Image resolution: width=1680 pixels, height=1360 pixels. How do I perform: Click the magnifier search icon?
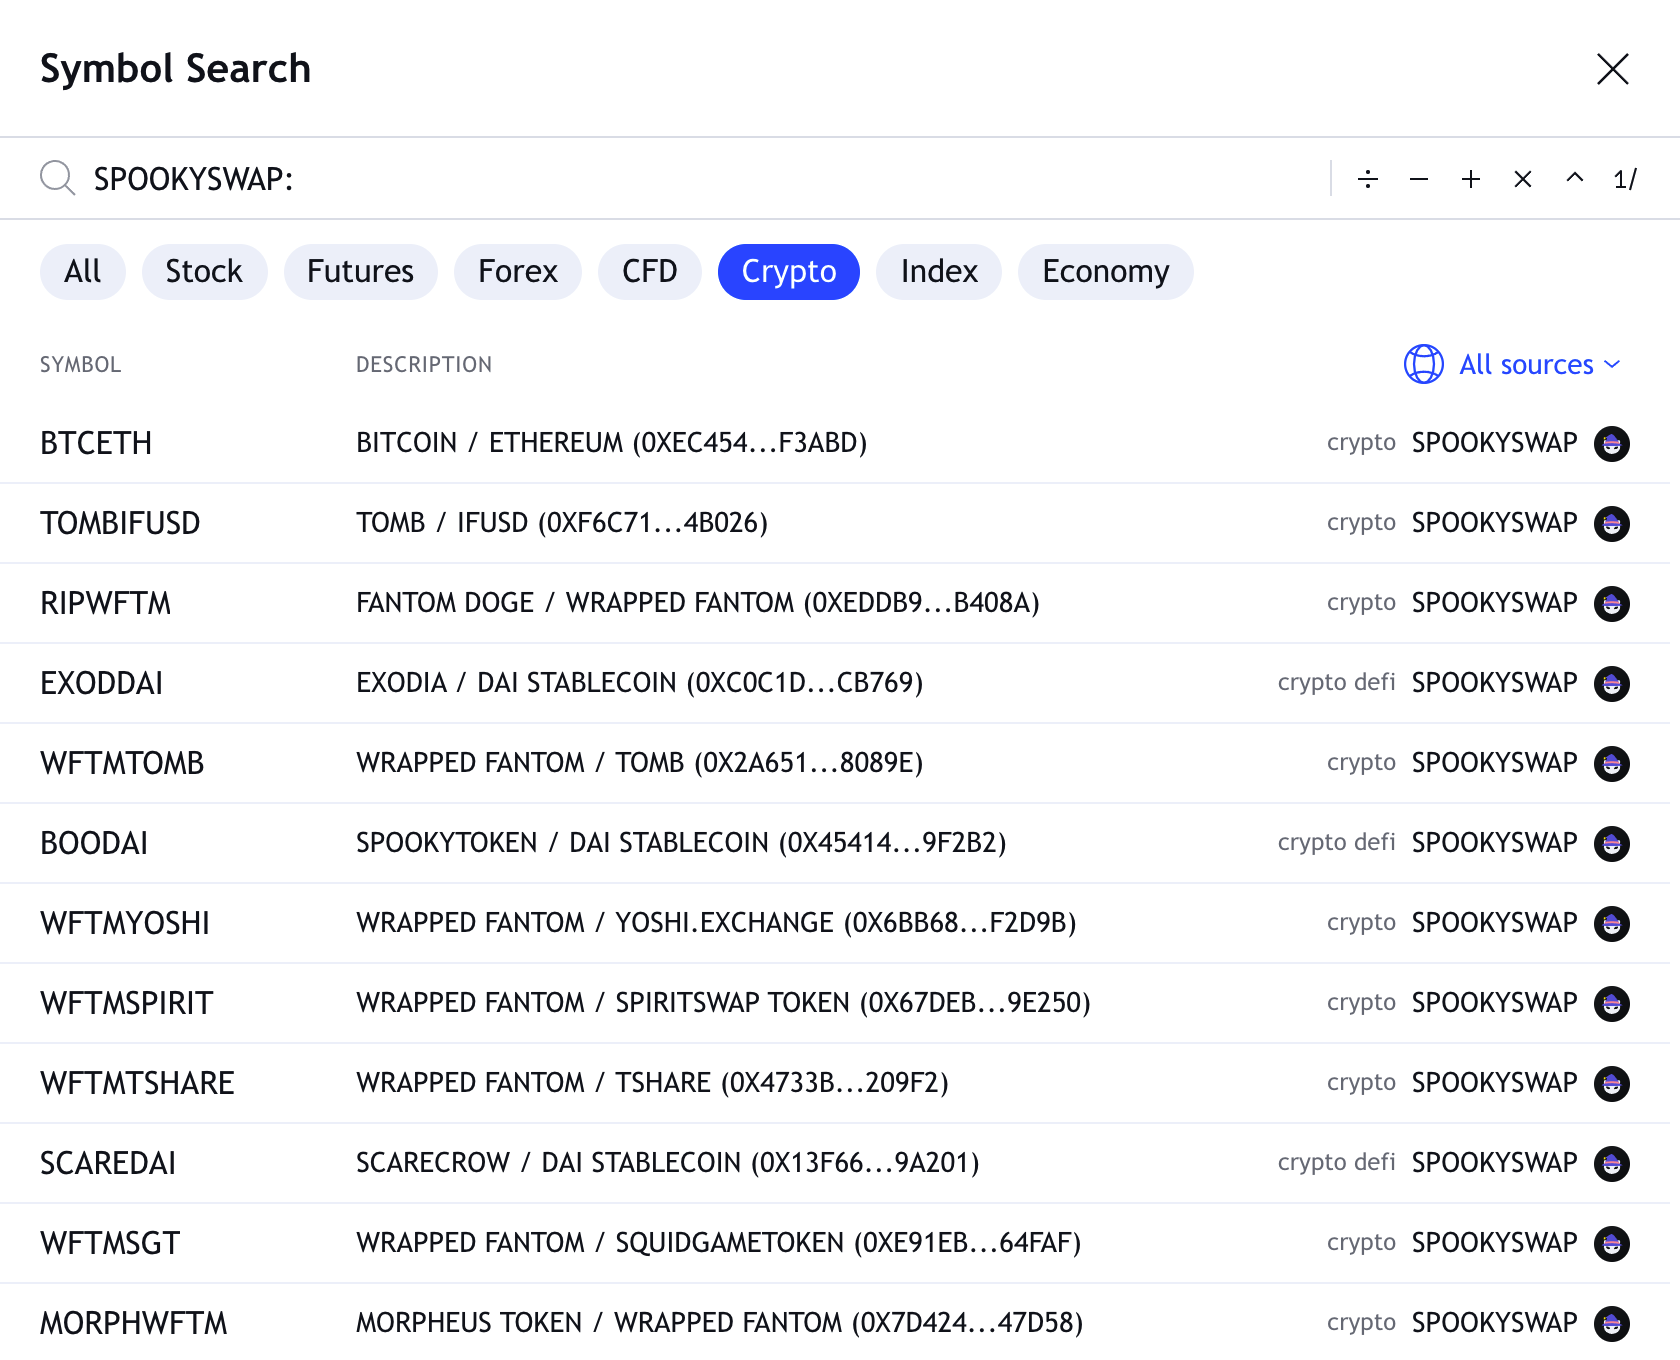tap(57, 178)
